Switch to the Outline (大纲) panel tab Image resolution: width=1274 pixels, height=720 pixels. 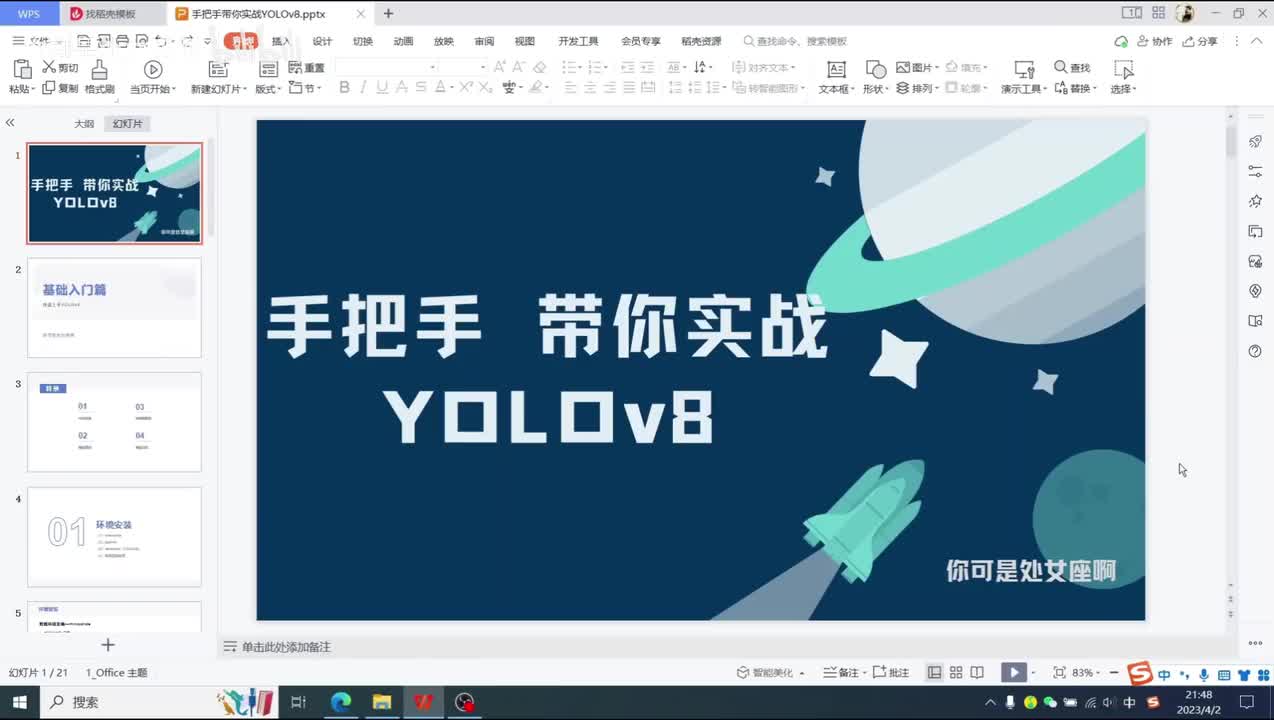point(84,124)
